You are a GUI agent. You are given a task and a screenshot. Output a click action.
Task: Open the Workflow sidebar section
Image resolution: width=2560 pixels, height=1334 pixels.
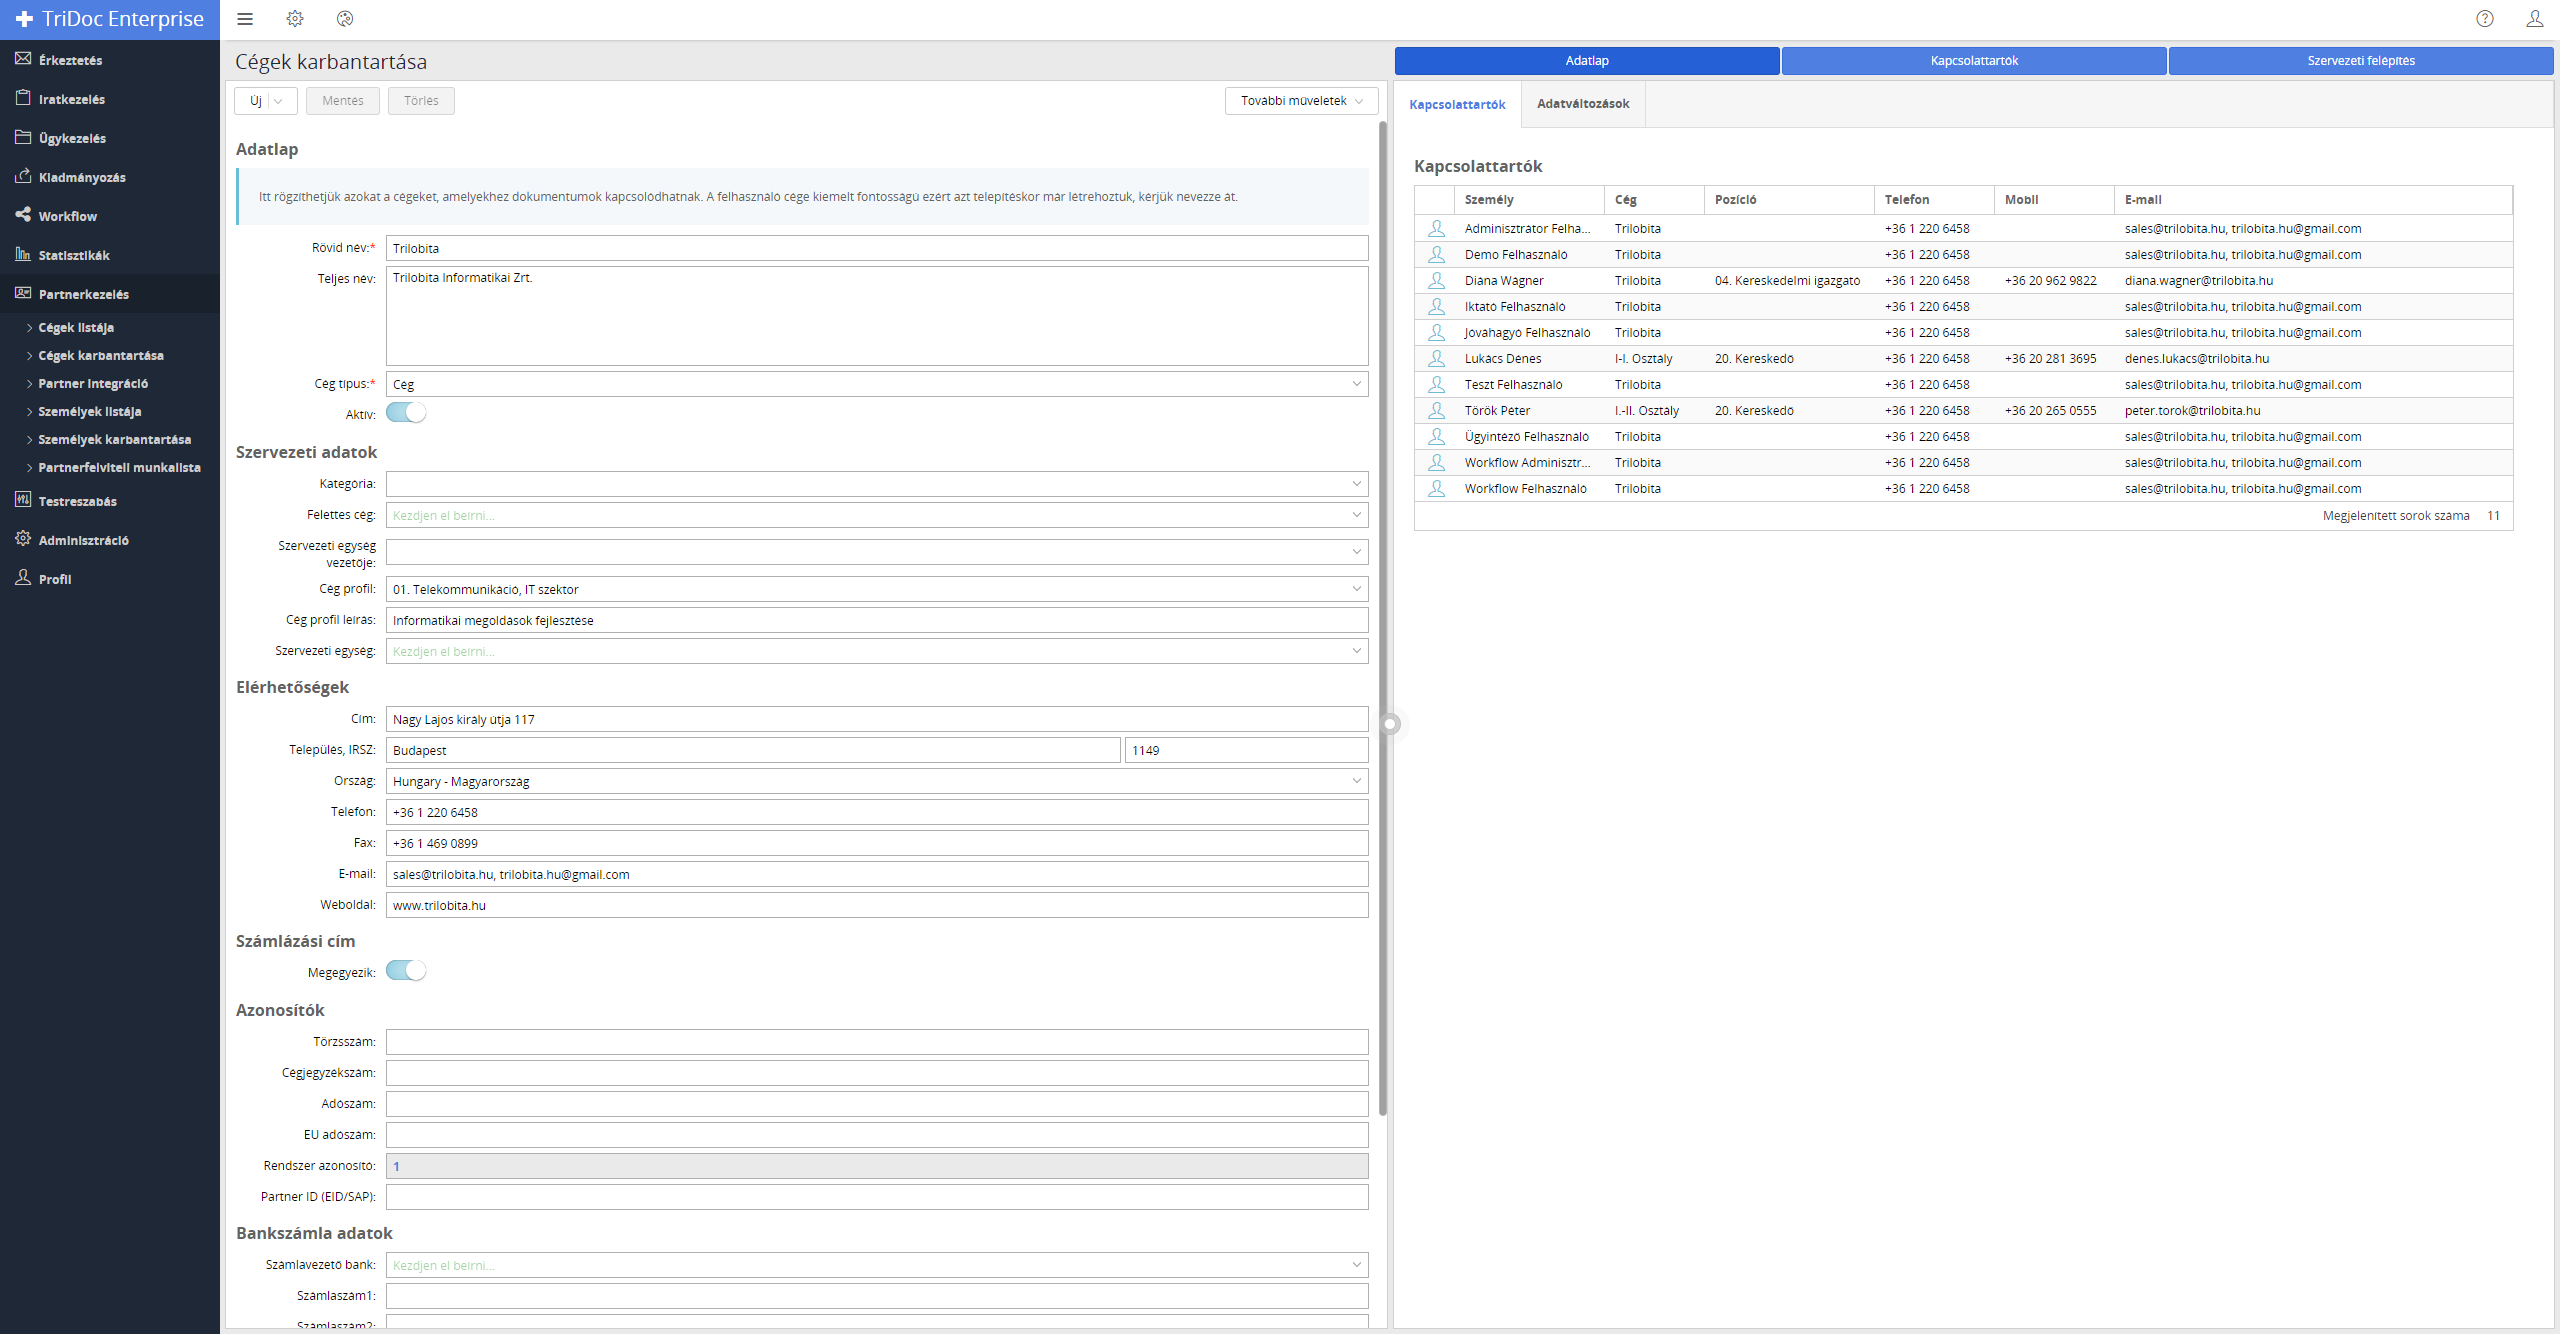pos(67,216)
